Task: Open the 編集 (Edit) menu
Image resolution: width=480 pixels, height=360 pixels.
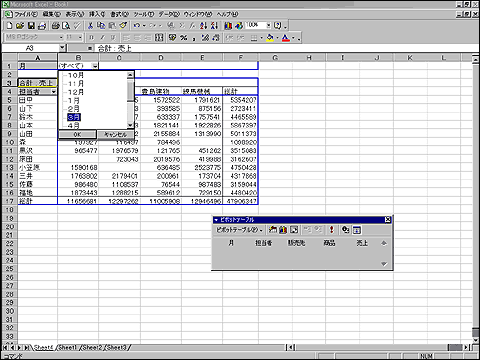Action: pos(52,14)
